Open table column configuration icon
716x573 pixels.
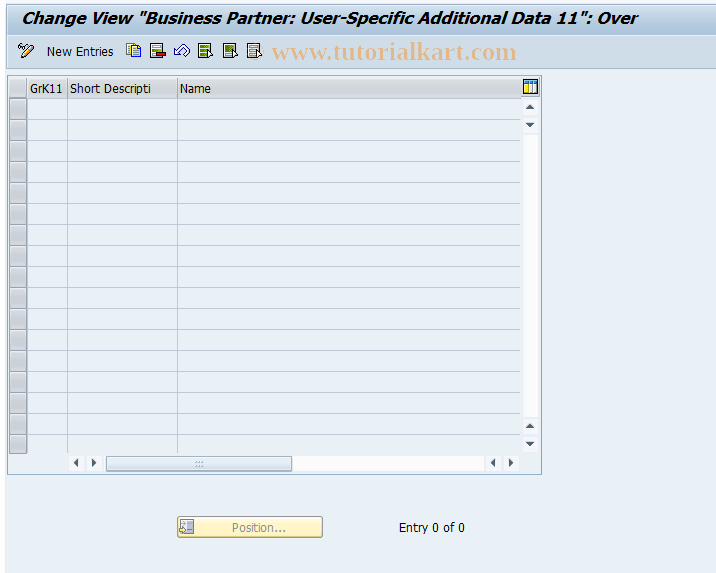tap(530, 87)
